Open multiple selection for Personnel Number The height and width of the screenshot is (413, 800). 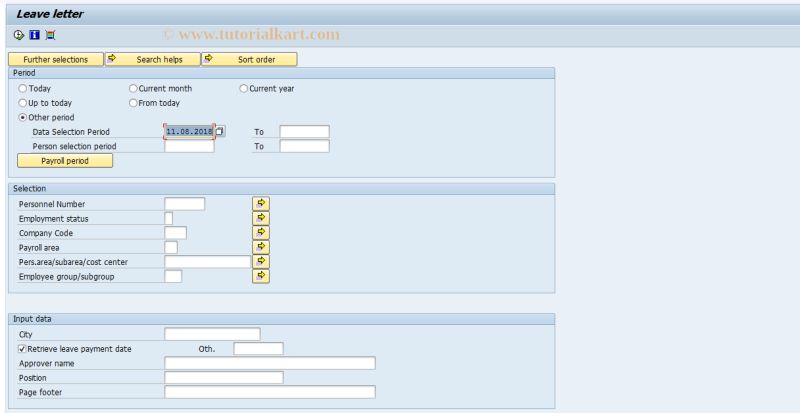pos(261,204)
